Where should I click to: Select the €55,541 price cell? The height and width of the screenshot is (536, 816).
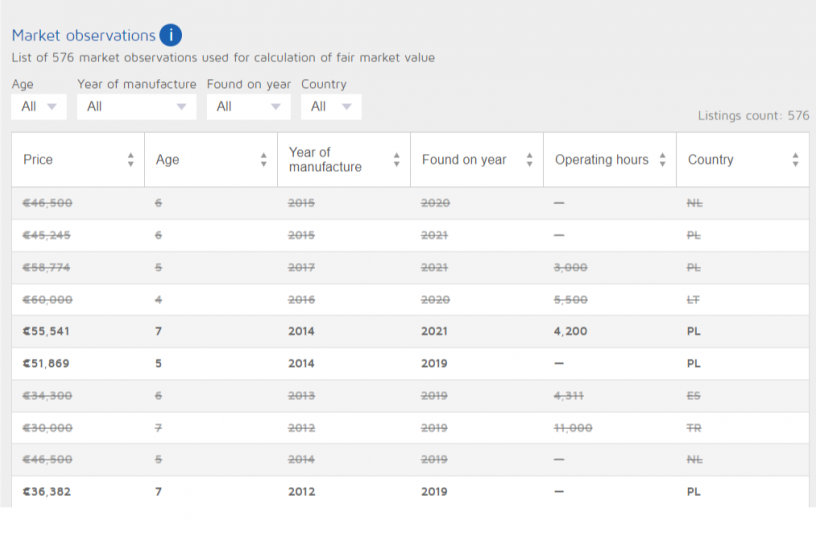tap(46, 331)
